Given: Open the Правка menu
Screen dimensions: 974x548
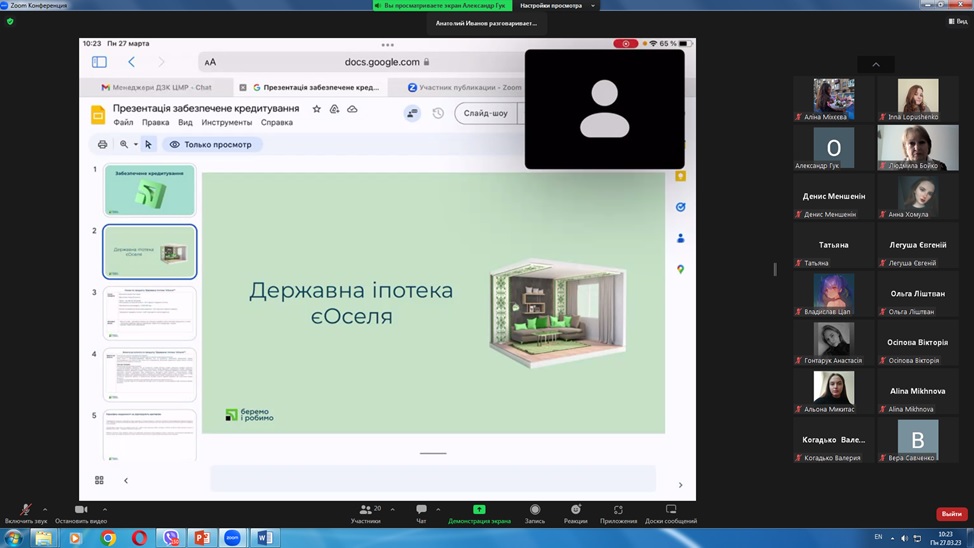Looking at the screenshot, I should (155, 122).
